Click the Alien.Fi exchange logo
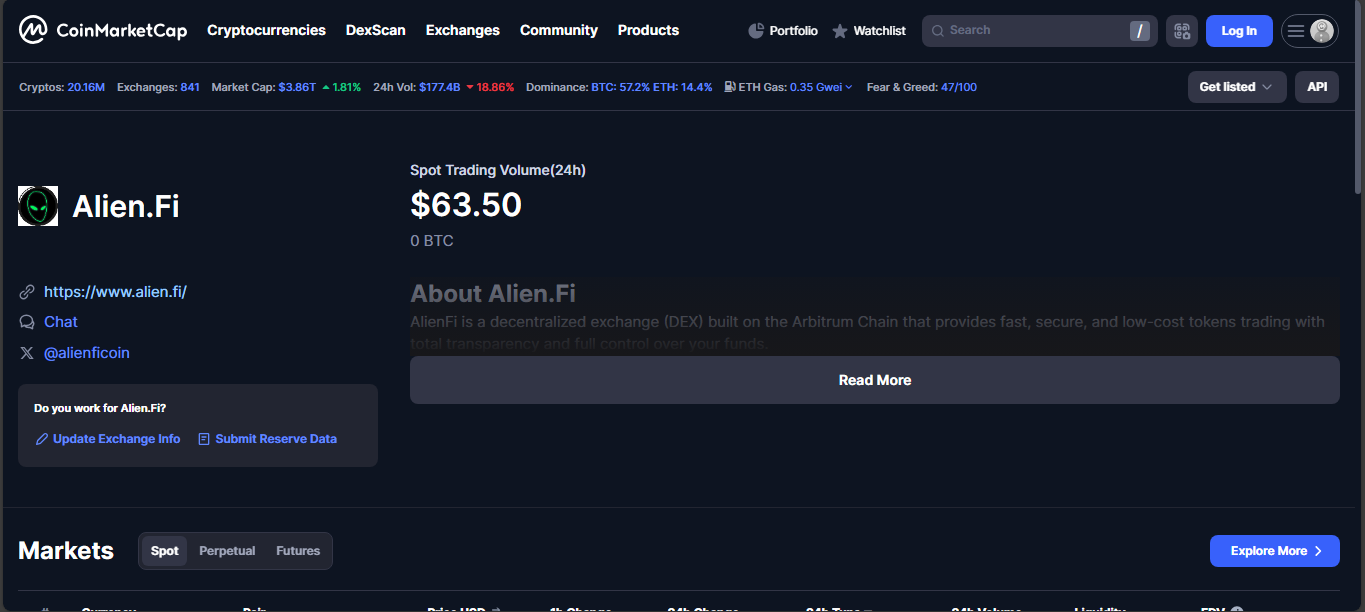This screenshot has width=1365, height=612. click(38, 206)
